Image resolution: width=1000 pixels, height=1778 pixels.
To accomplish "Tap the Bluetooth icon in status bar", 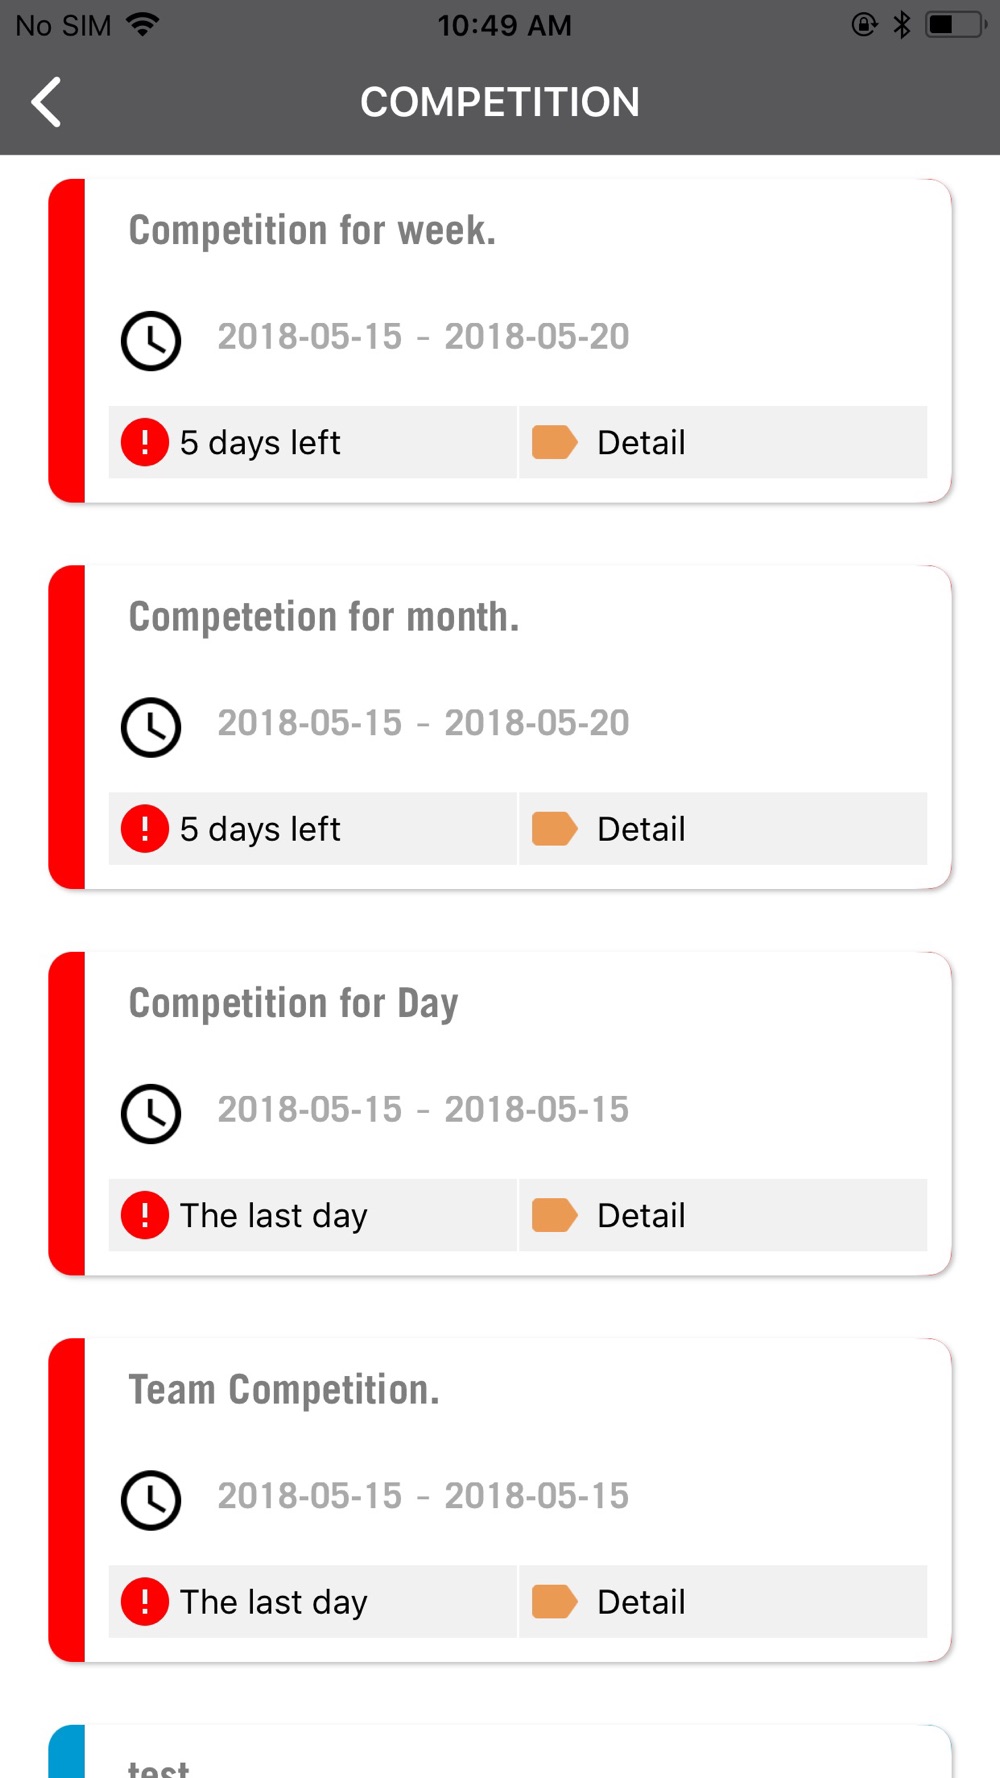I will (902, 24).
